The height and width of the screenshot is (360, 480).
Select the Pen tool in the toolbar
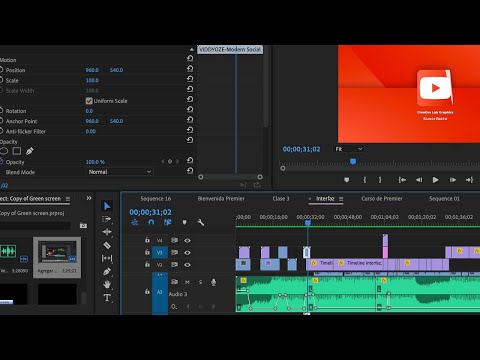click(107, 272)
